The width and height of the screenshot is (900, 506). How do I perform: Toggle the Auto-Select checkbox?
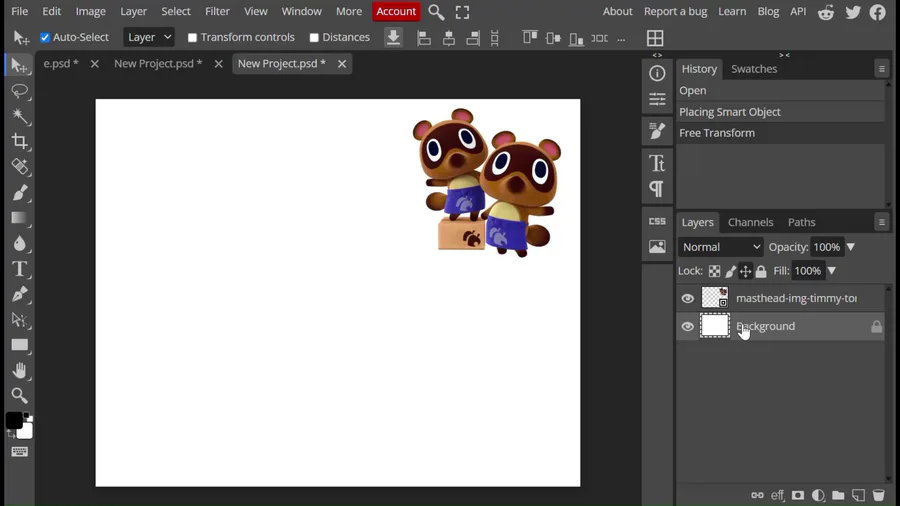click(45, 37)
